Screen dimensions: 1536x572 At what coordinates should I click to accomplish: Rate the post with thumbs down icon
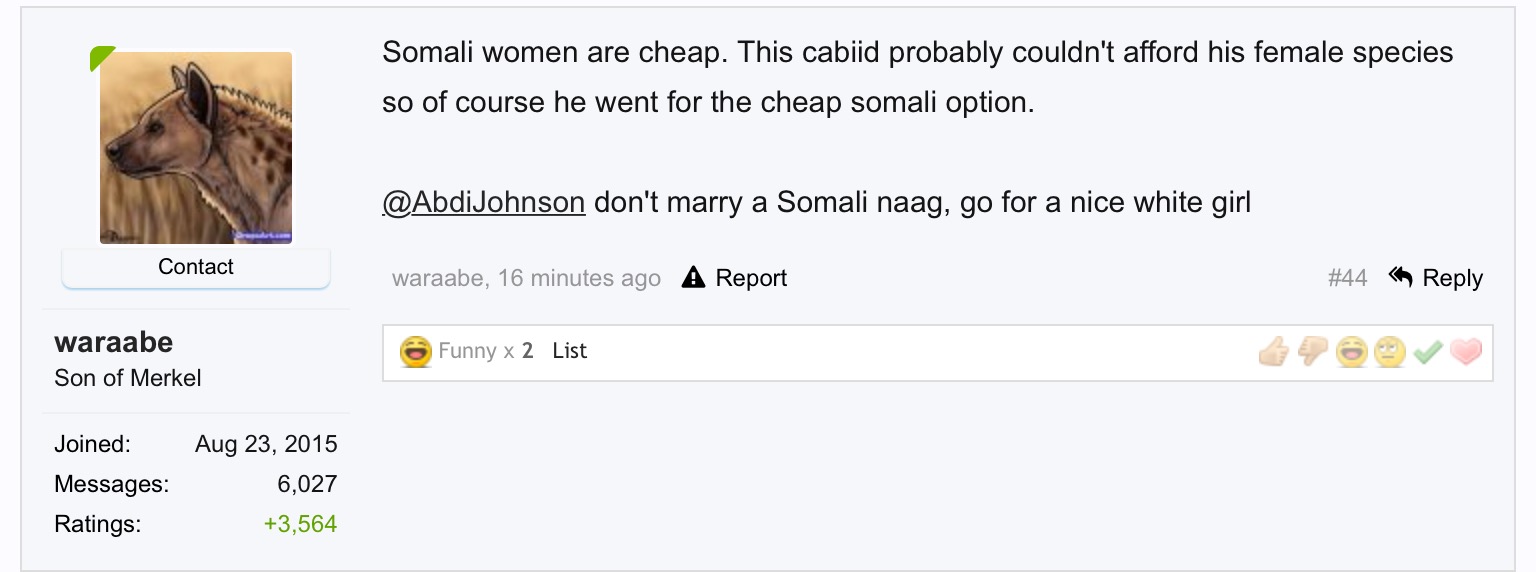pyautogui.click(x=1312, y=351)
